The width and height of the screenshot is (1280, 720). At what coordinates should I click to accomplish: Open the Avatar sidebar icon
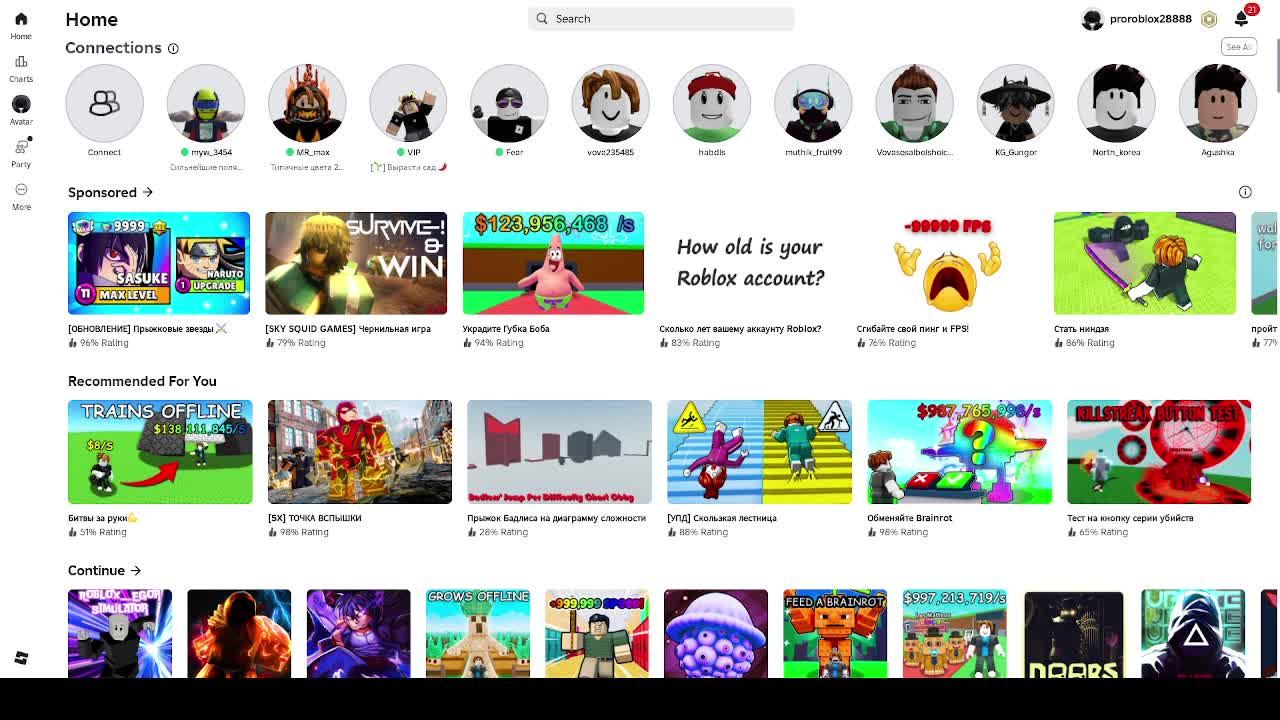pyautogui.click(x=21, y=104)
